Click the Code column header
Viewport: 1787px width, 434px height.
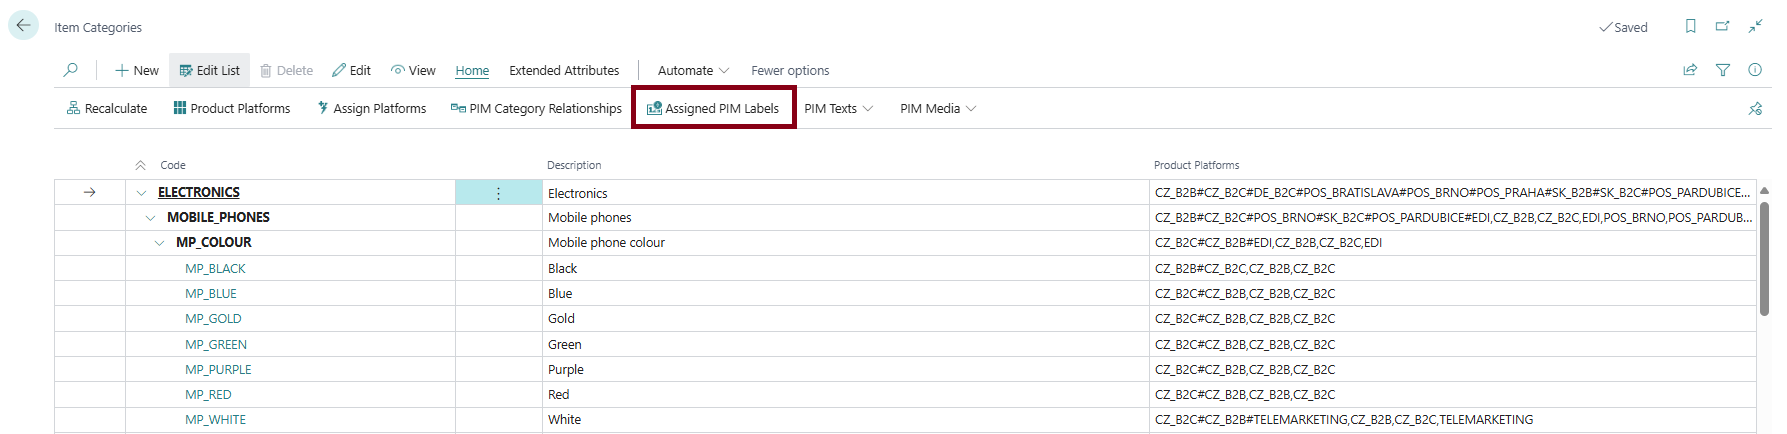click(173, 165)
